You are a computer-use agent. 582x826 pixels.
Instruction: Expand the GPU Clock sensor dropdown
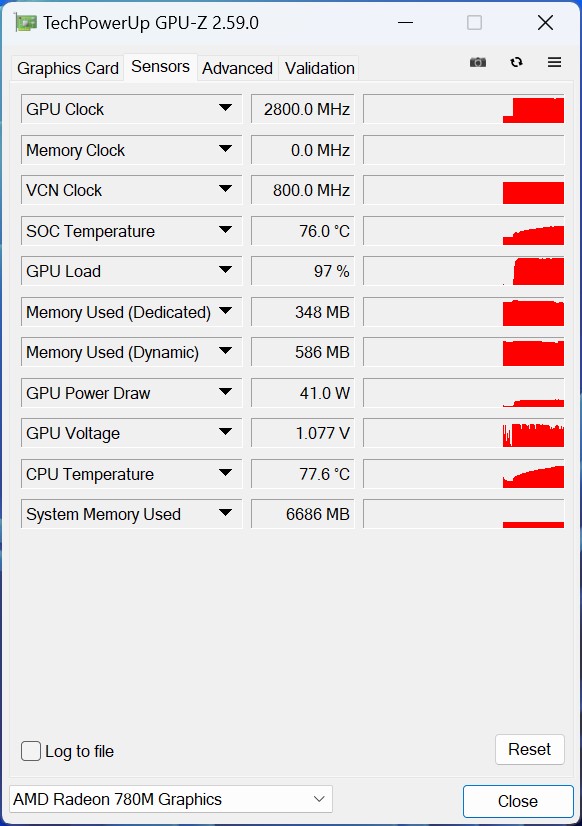click(x=225, y=108)
